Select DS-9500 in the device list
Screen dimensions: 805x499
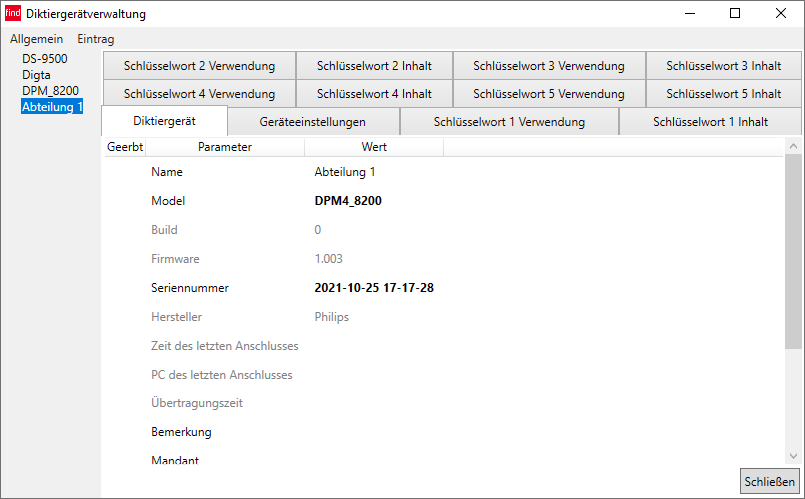tap(45, 59)
